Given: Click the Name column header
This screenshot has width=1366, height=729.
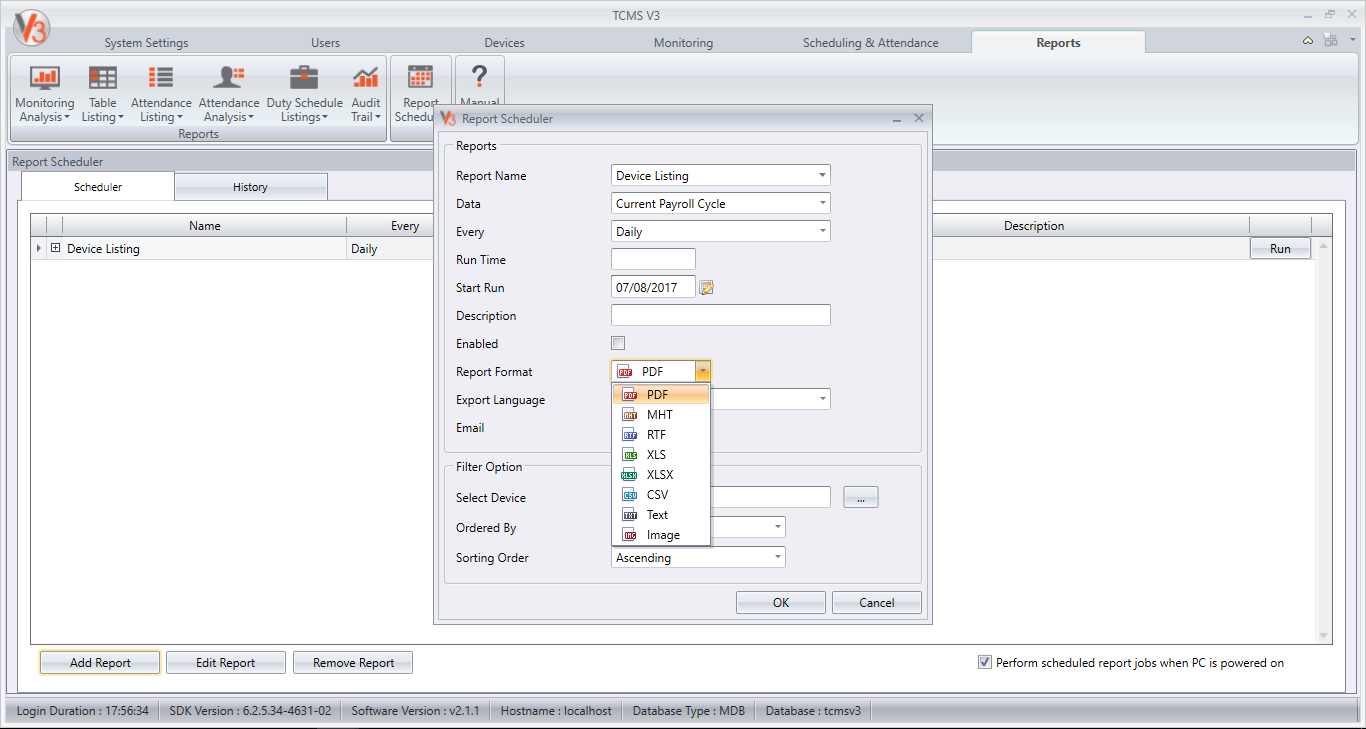Looking at the screenshot, I should (x=205, y=226).
